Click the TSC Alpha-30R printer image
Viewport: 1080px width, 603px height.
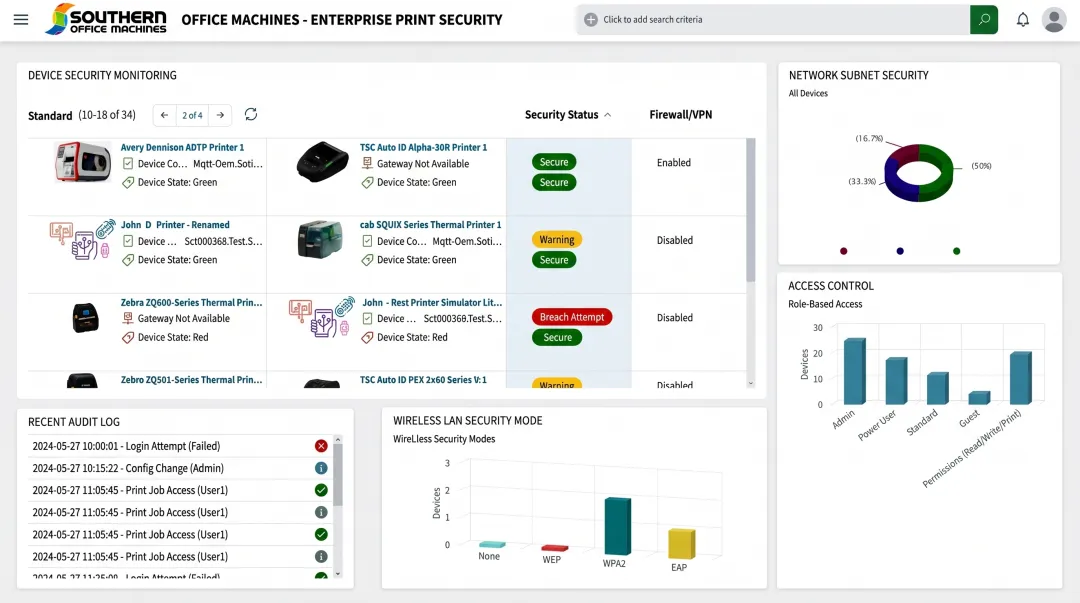click(322, 162)
